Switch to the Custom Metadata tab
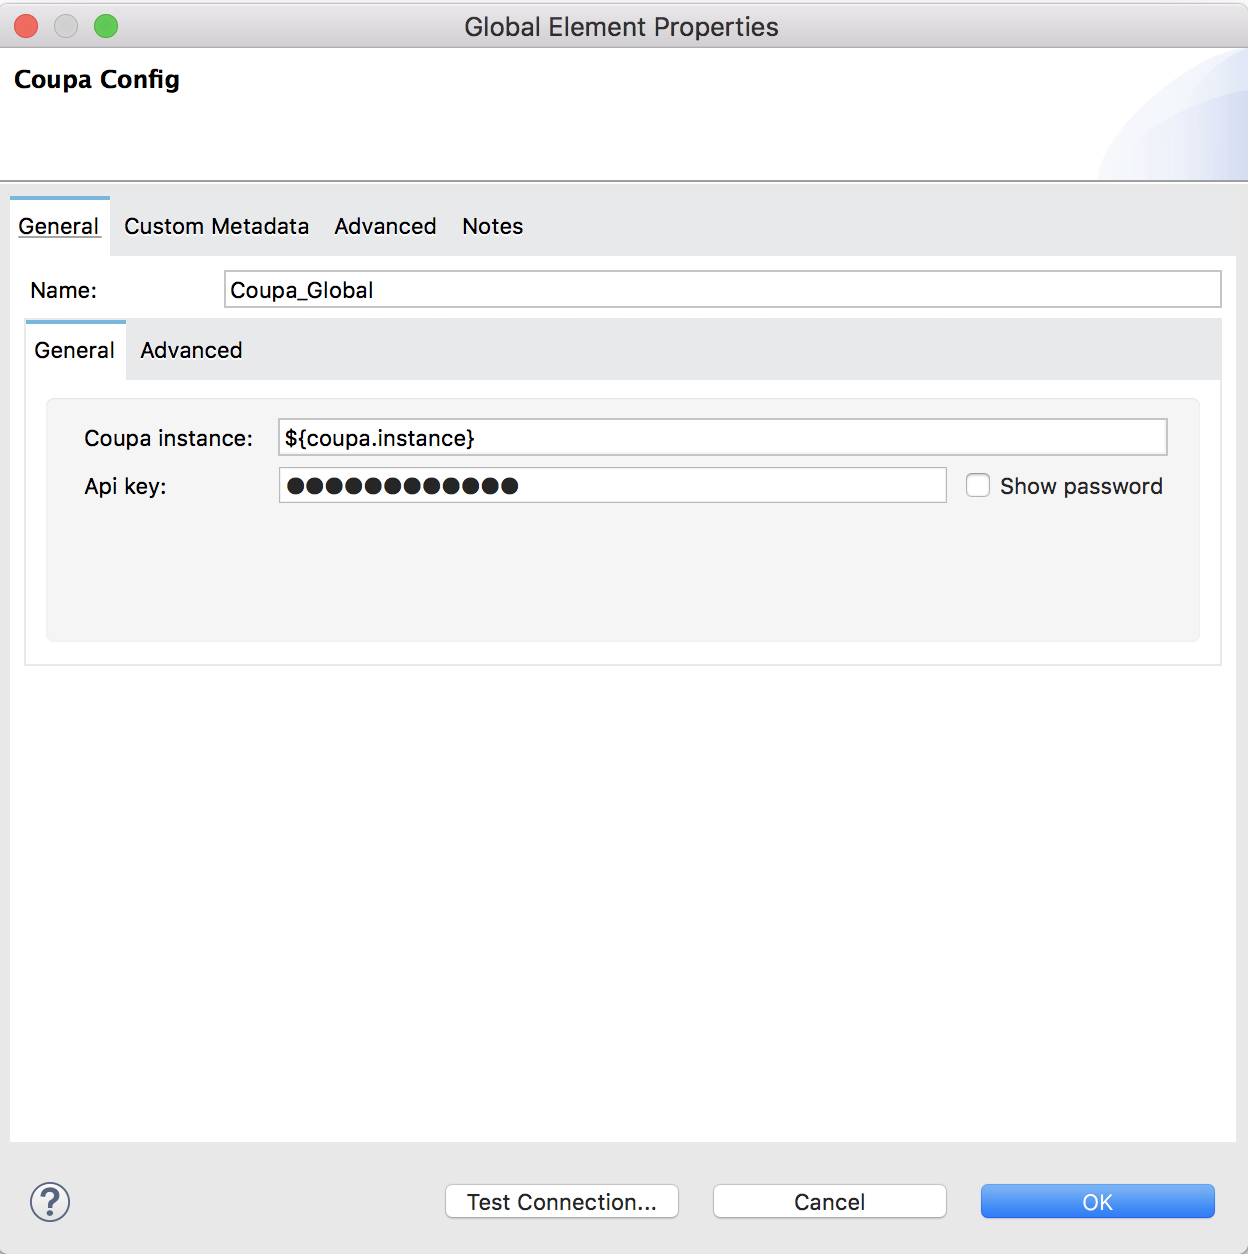 (216, 226)
